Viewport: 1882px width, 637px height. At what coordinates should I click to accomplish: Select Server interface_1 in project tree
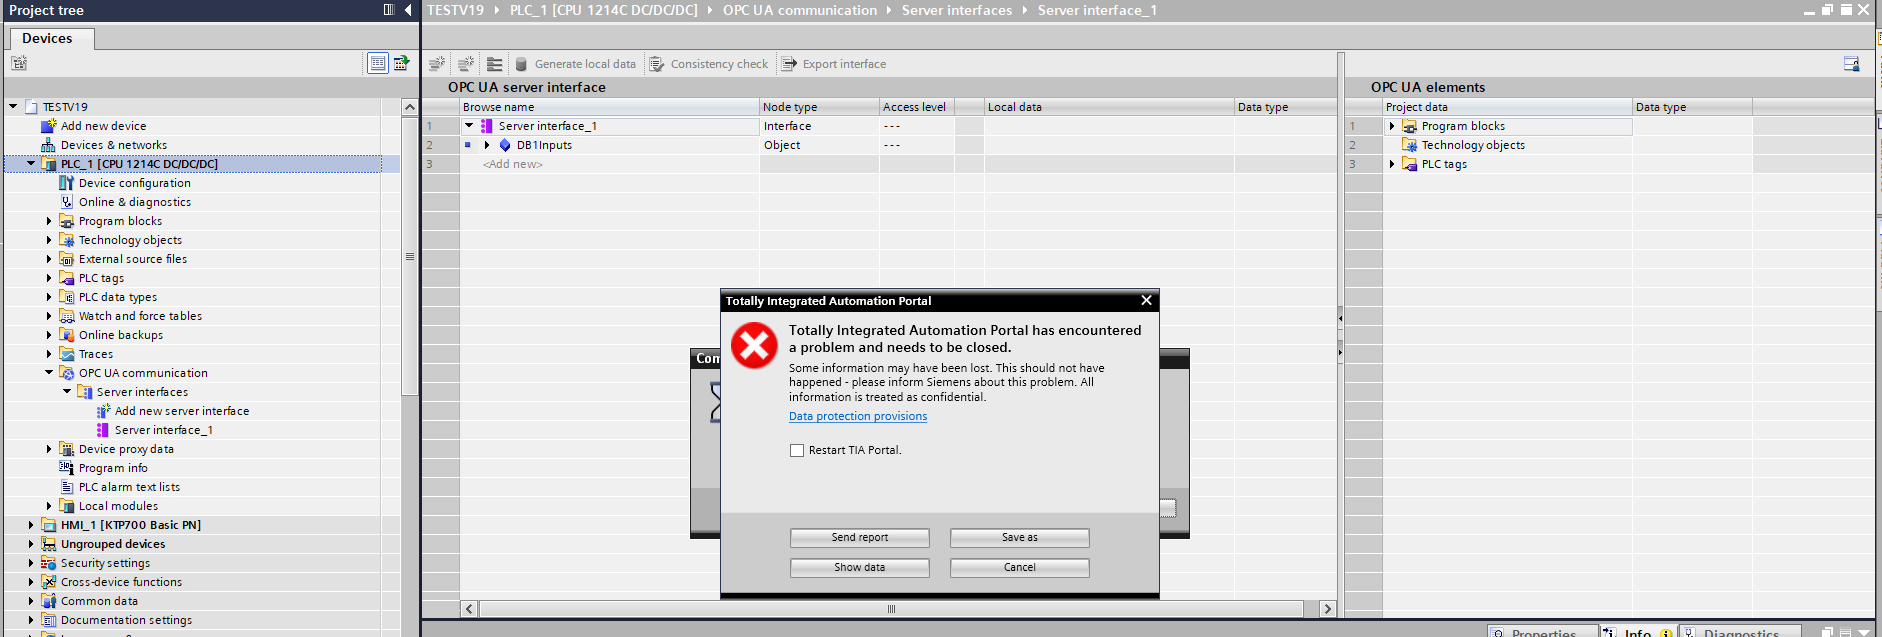click(163, 430)
